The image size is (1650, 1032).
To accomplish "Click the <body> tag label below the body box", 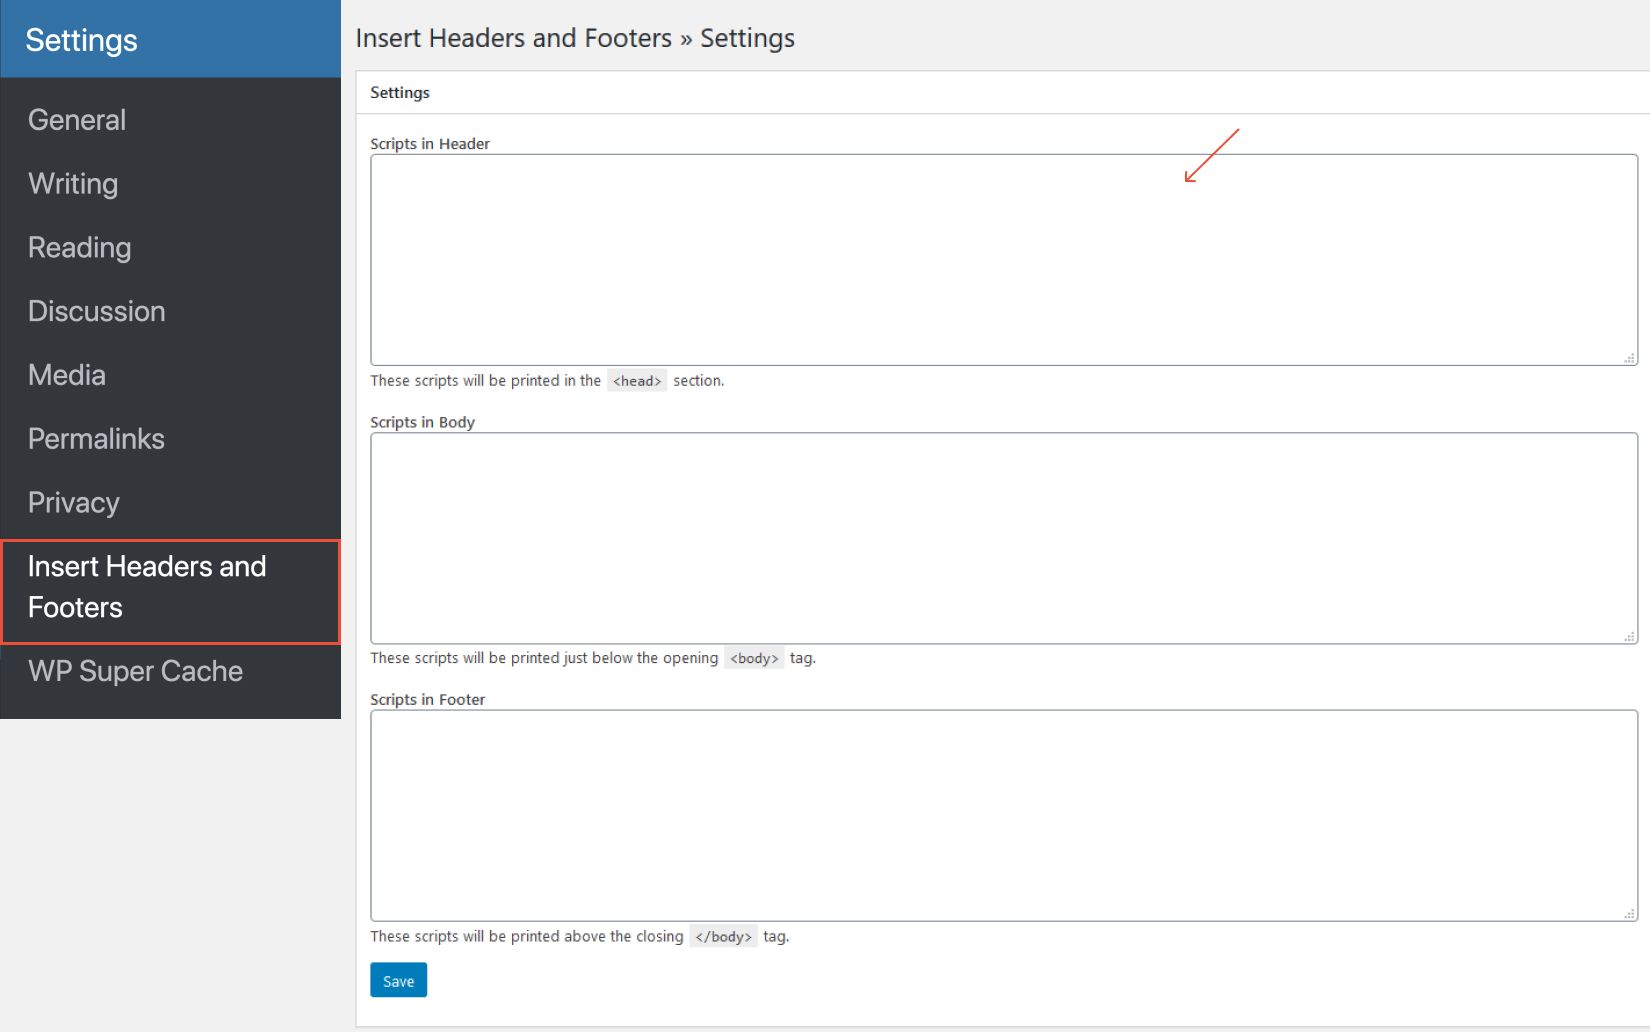I will pos(754,658).
